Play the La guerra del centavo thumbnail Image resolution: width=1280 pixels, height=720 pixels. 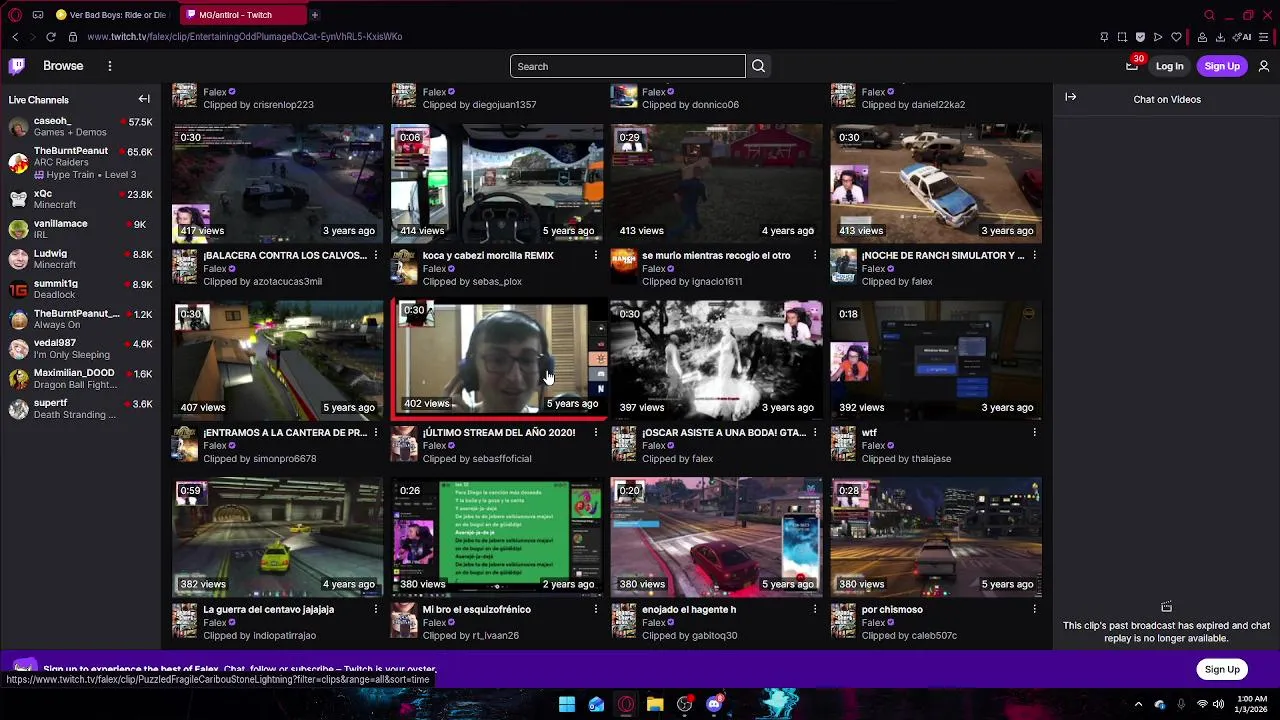(278, 537)
